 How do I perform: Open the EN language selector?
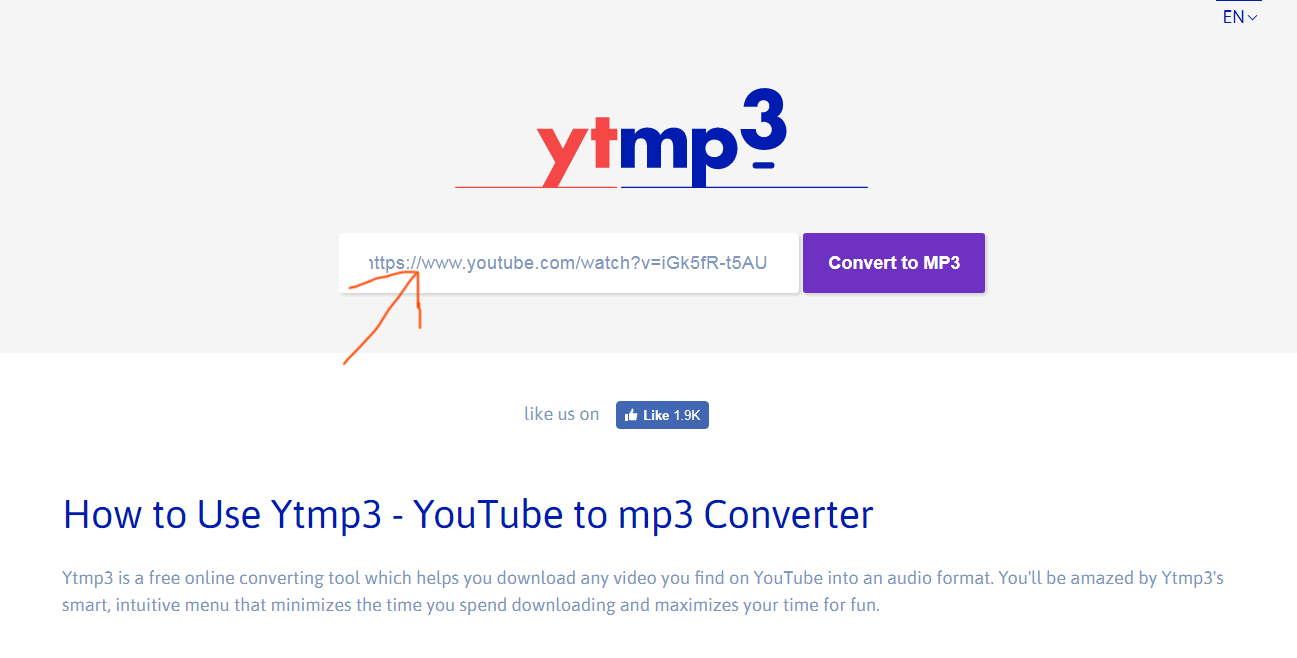[1240, 17]
